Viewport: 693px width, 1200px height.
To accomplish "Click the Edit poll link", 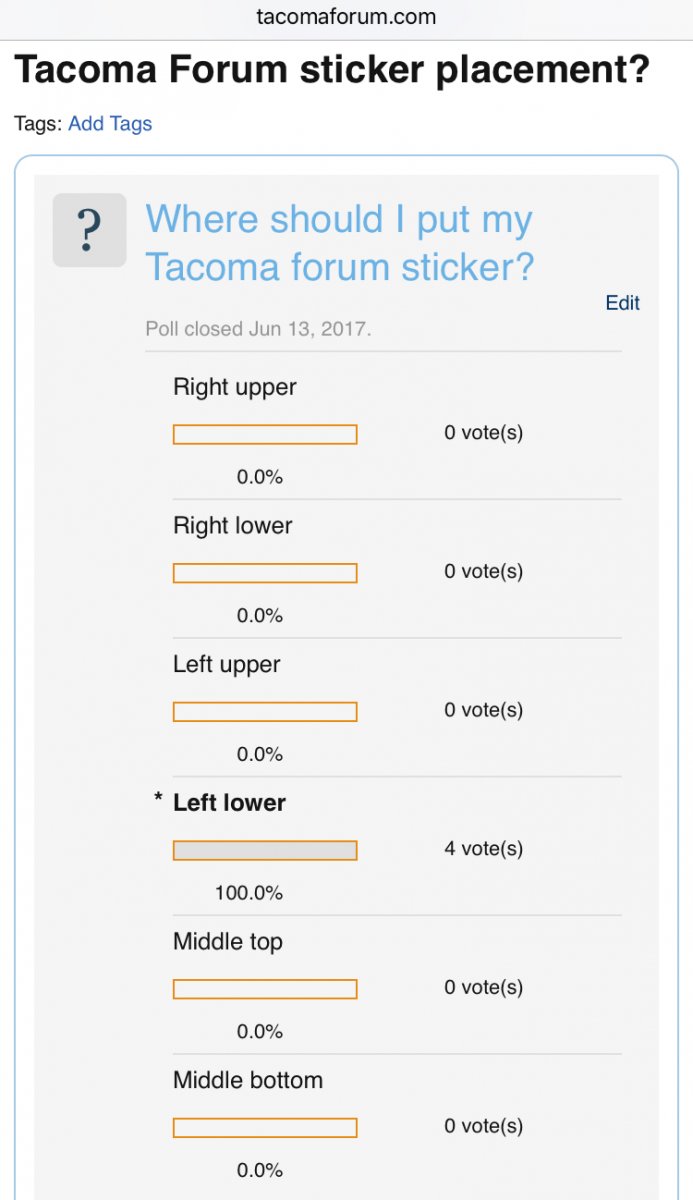I will click(622, 303).
